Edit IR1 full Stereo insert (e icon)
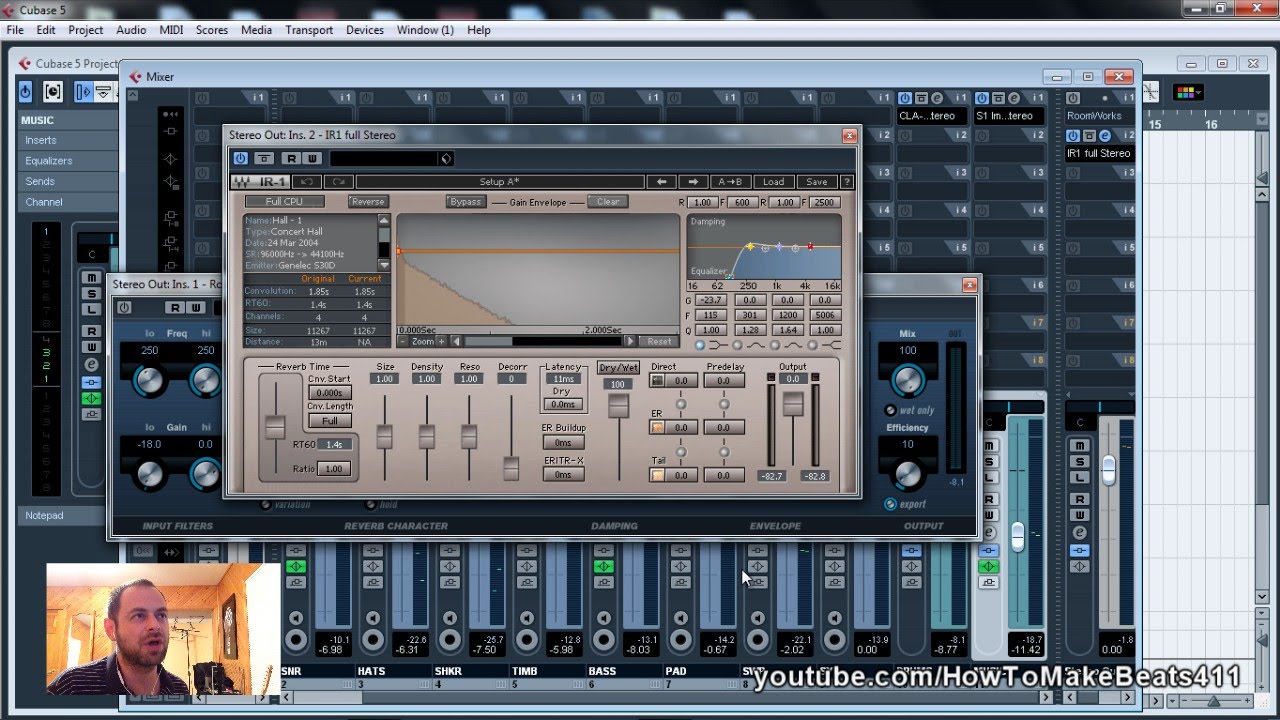 (1105, 136)
